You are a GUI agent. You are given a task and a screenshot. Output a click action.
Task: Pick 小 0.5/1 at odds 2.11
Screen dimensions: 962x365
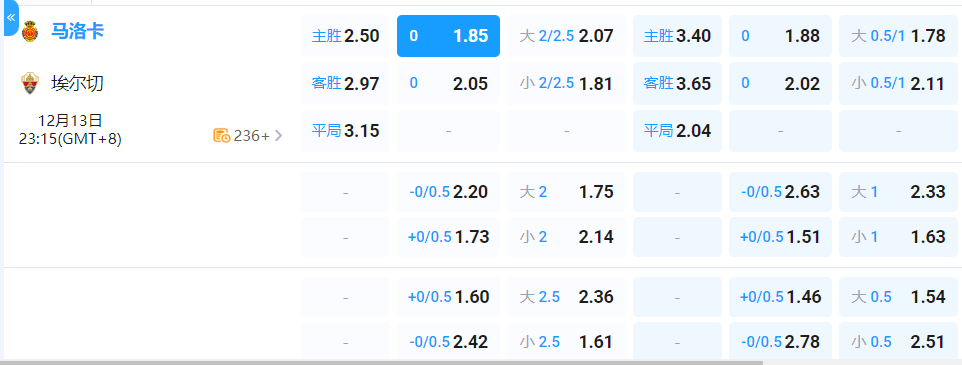[x=898, y=83]
